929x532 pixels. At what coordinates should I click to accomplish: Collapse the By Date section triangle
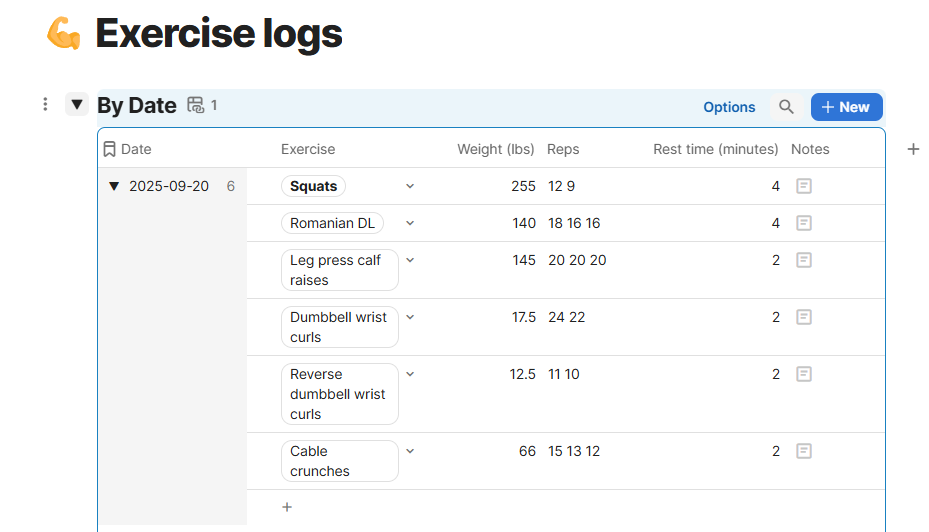click(x=76, y=105)
